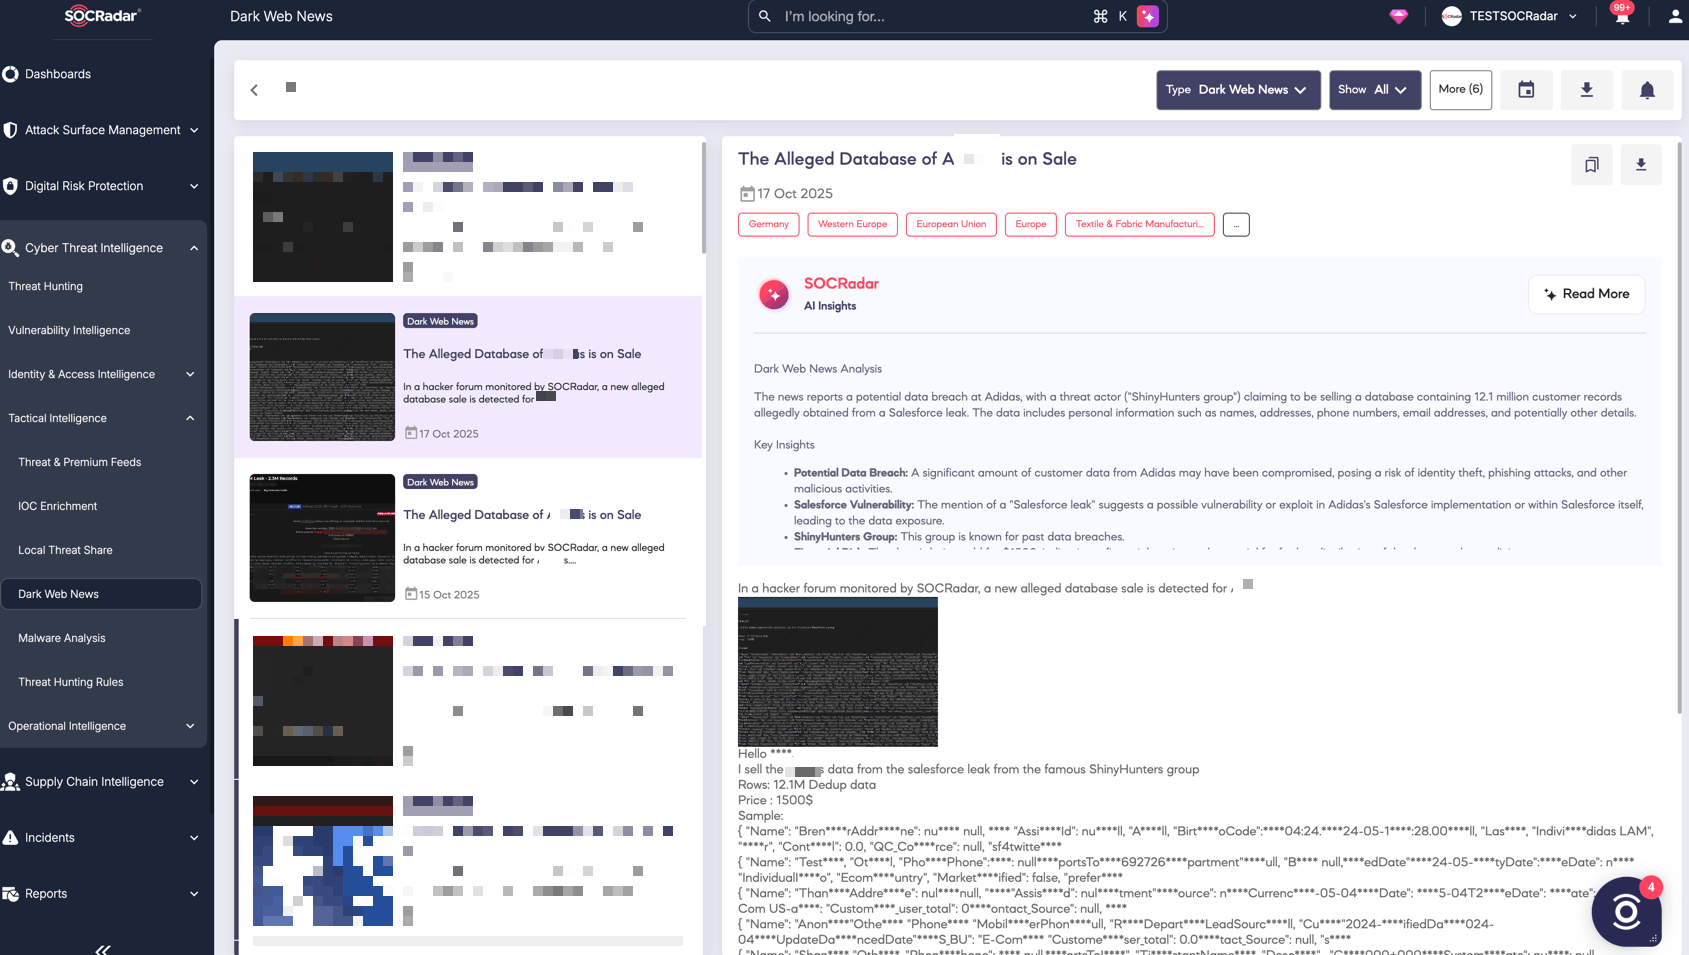Show more tags with ellipsis button
The height and width of the screenshot is (955, 1689).
1236,225
